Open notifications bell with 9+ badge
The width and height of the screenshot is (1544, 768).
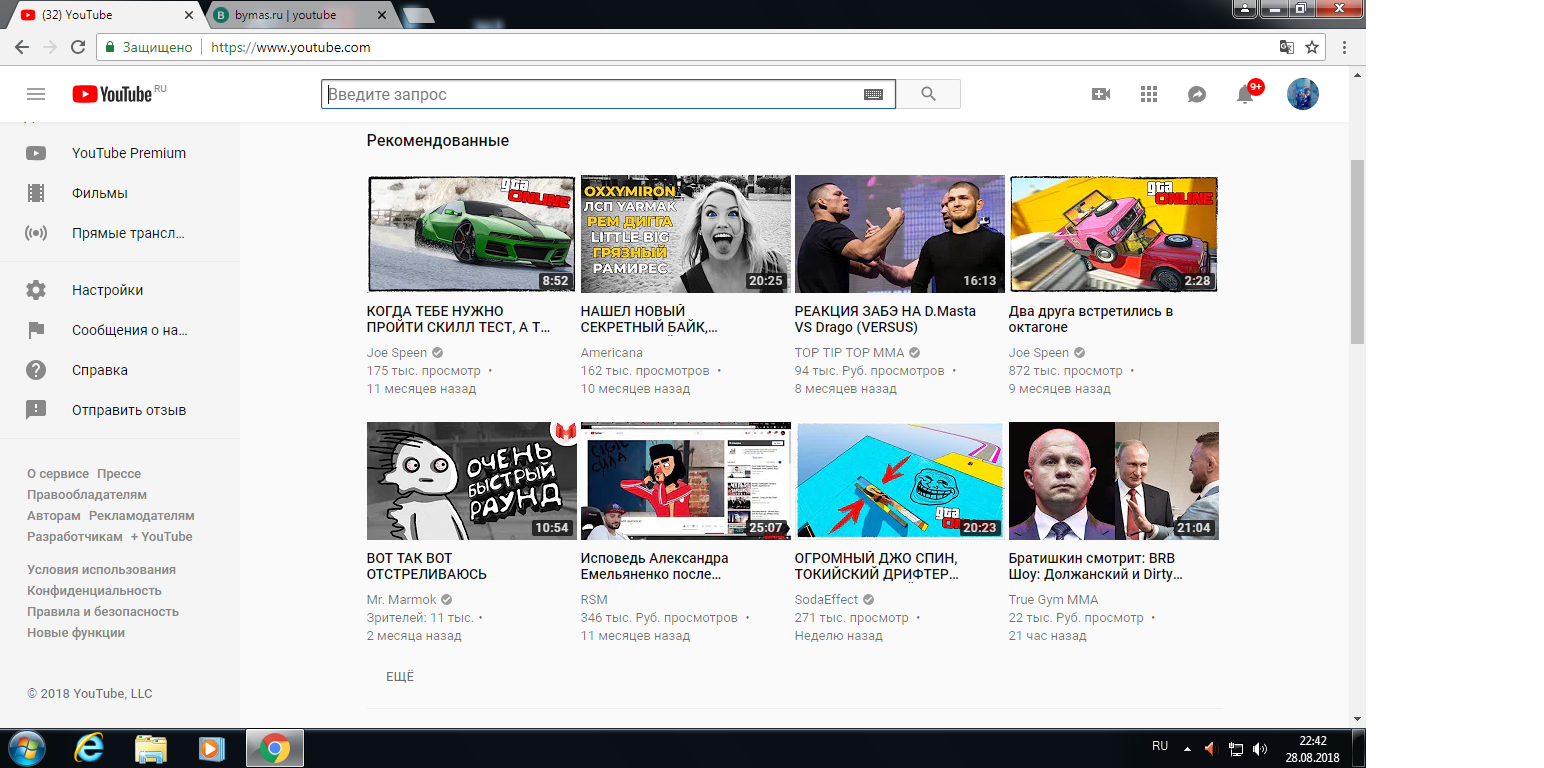tap(1247, 93)
